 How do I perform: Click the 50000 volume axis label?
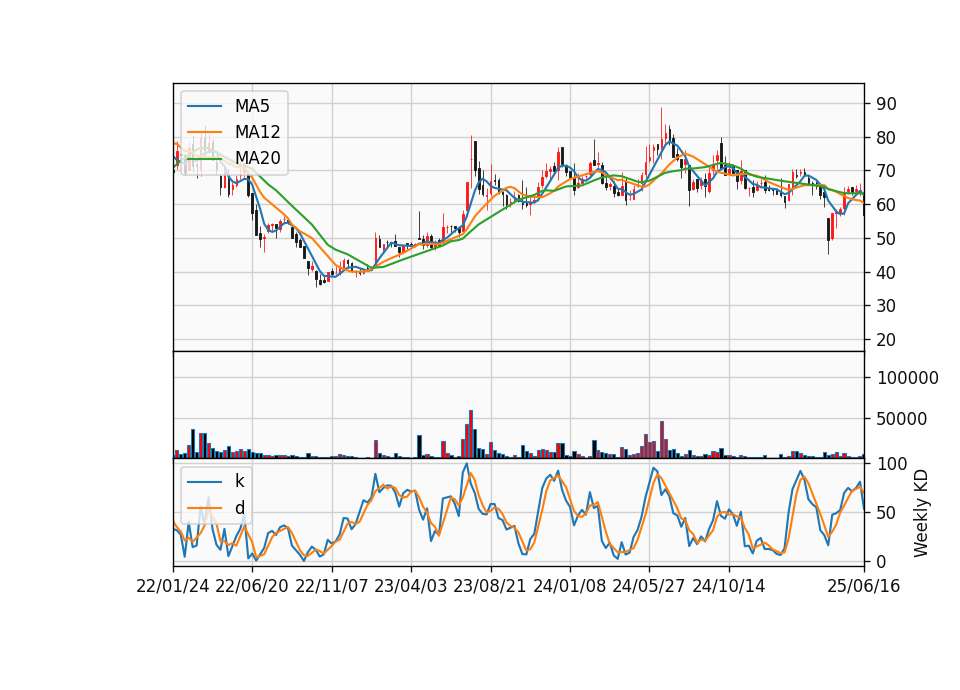(902, 419)
